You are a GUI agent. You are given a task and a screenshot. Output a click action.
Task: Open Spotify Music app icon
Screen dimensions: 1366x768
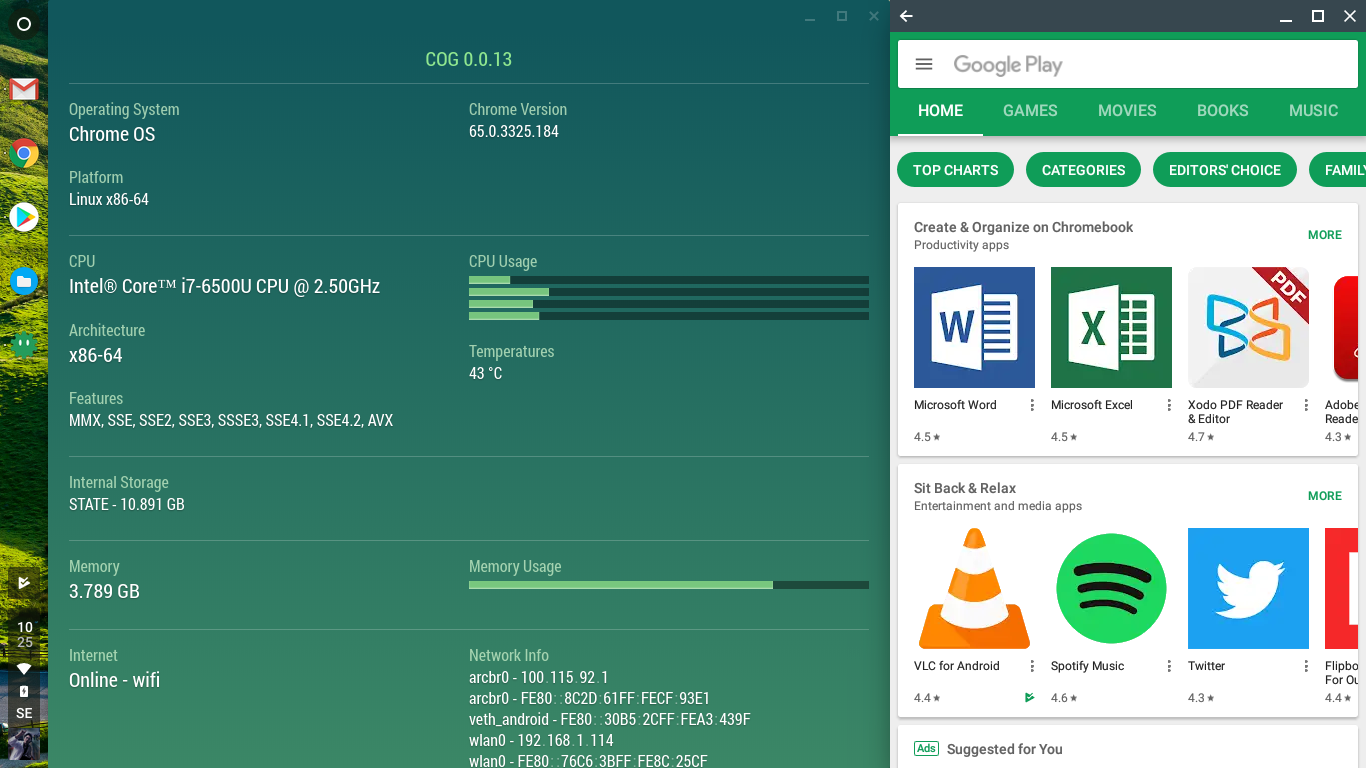[x=1111, y=588]
